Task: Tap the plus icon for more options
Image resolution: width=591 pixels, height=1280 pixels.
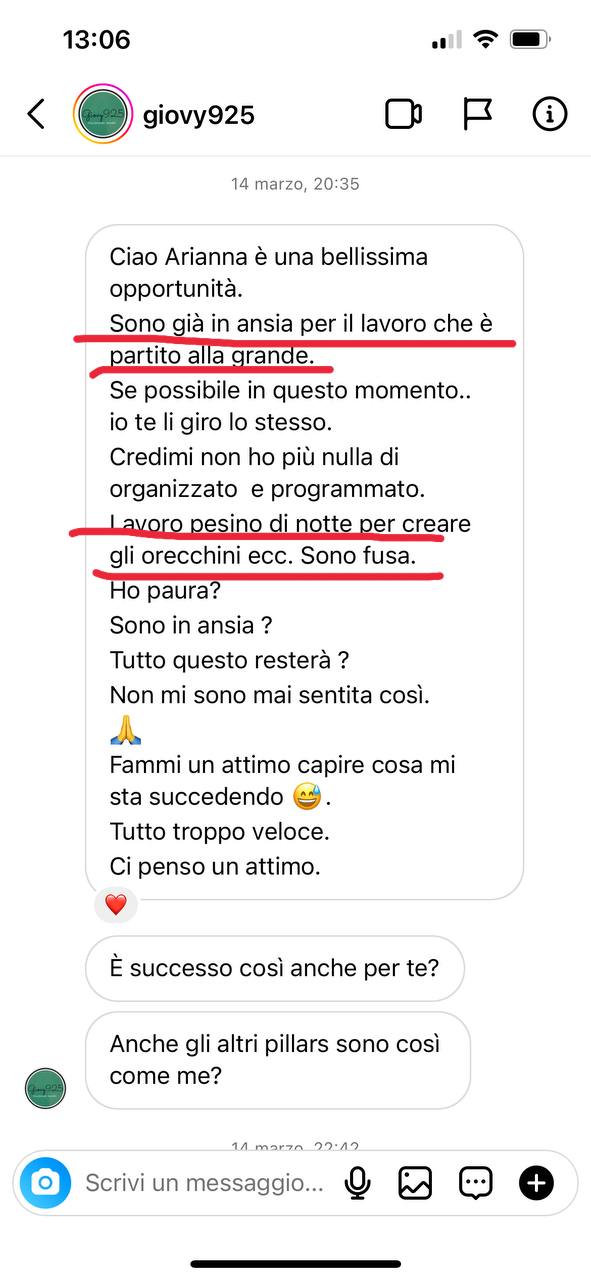Action: (x=536, y=1184)
